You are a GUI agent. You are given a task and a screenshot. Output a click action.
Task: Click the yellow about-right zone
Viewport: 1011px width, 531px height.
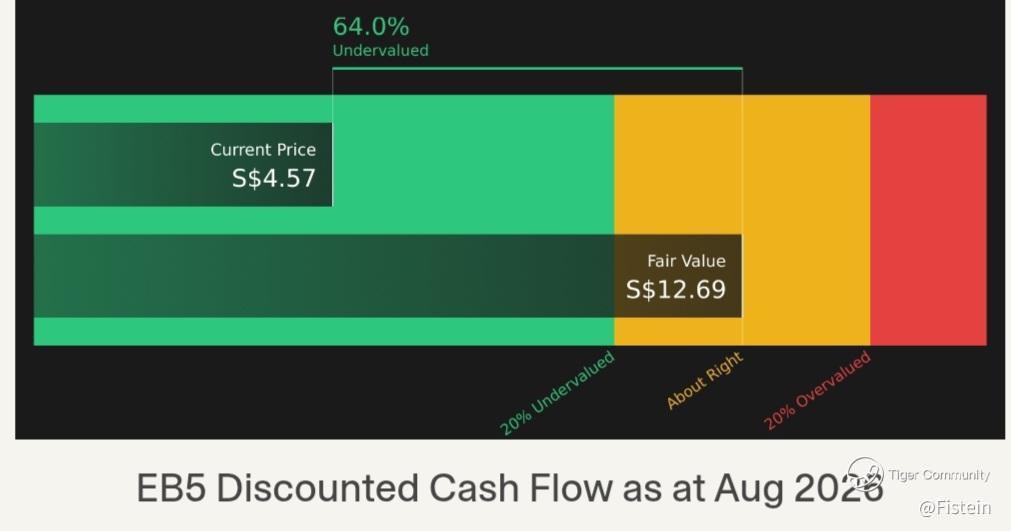(x=742, y=220)
